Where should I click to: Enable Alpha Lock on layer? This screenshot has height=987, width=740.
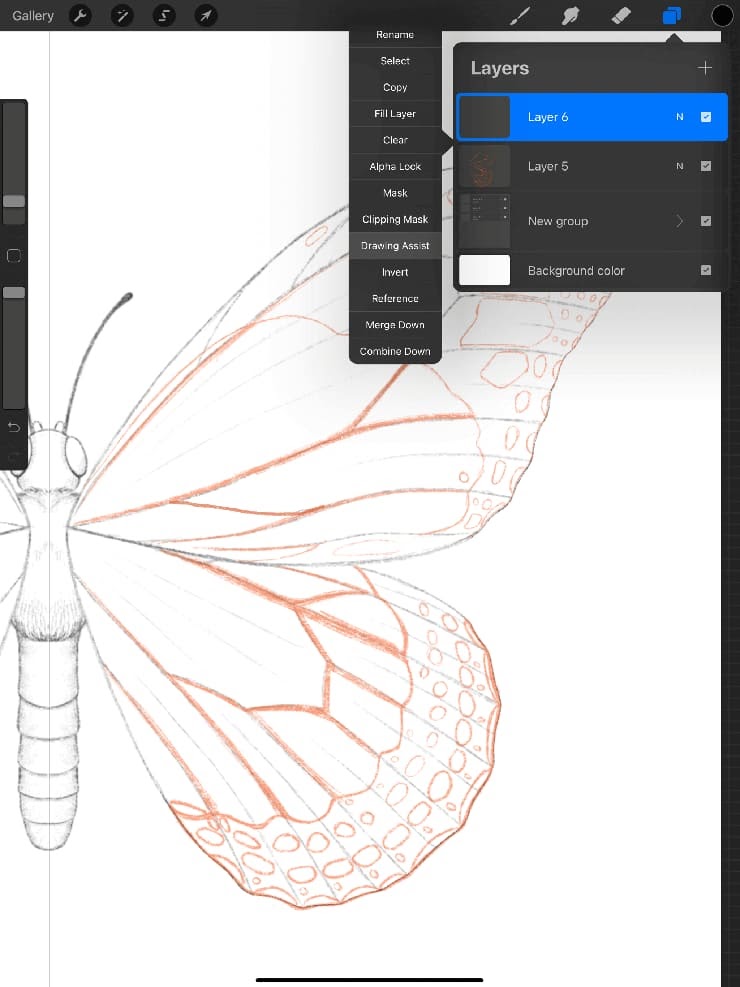tap(395, 167)
